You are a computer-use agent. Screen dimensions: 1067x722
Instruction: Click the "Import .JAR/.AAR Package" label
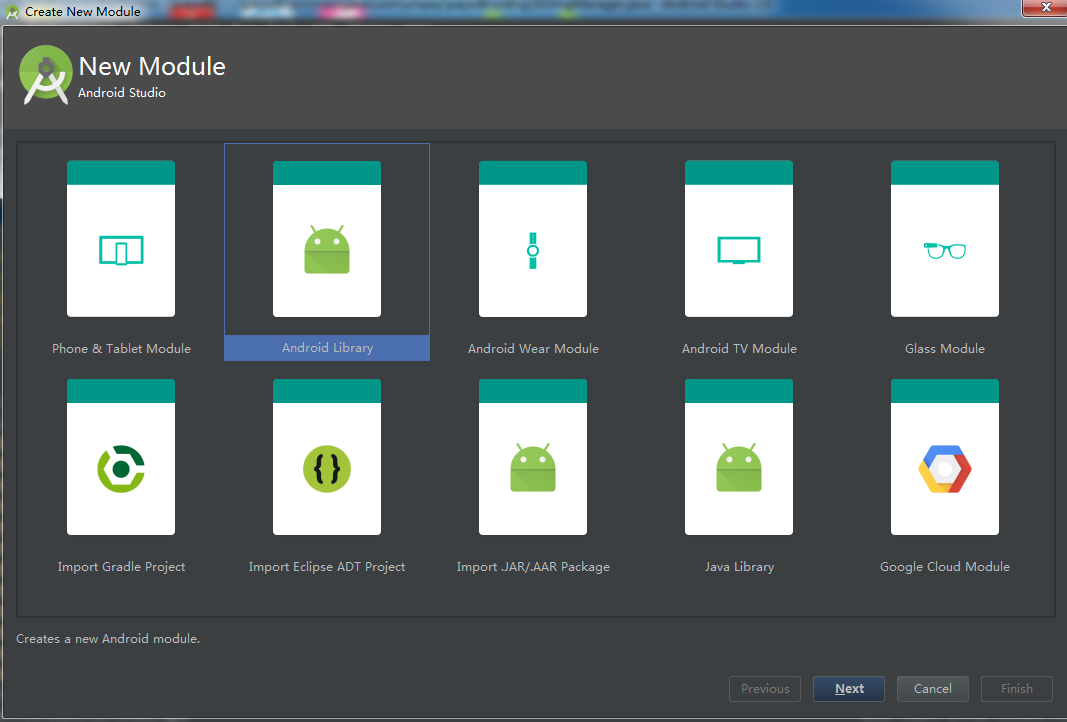[x=533, y=566]
